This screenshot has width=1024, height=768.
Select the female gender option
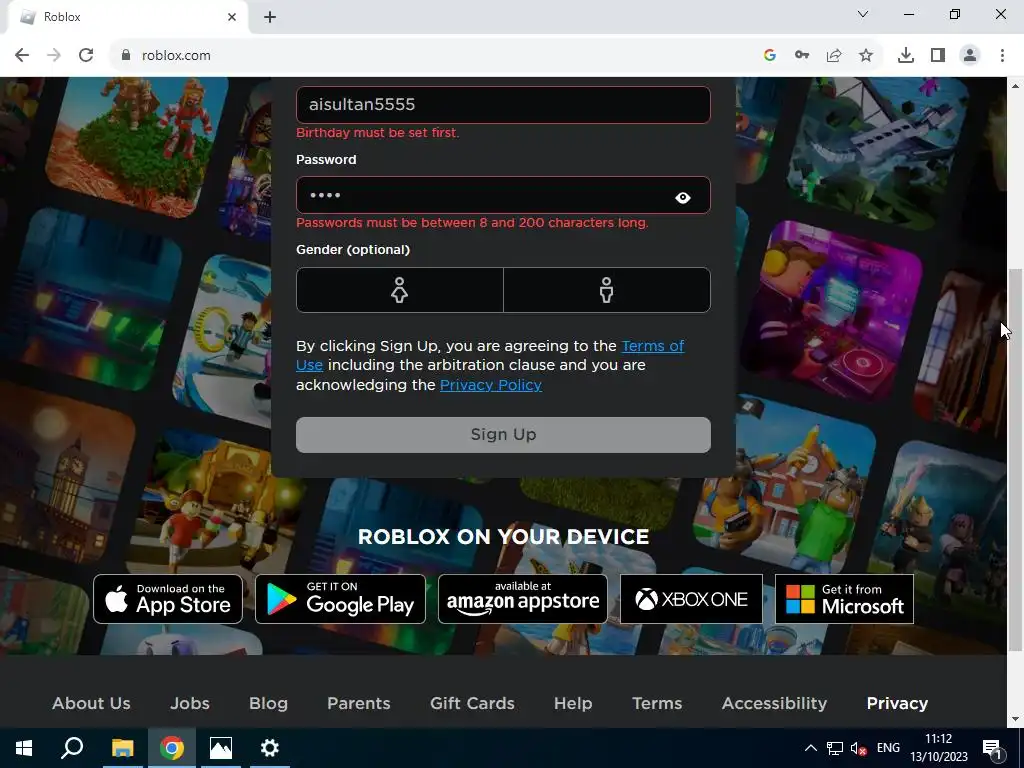[400, 290]
